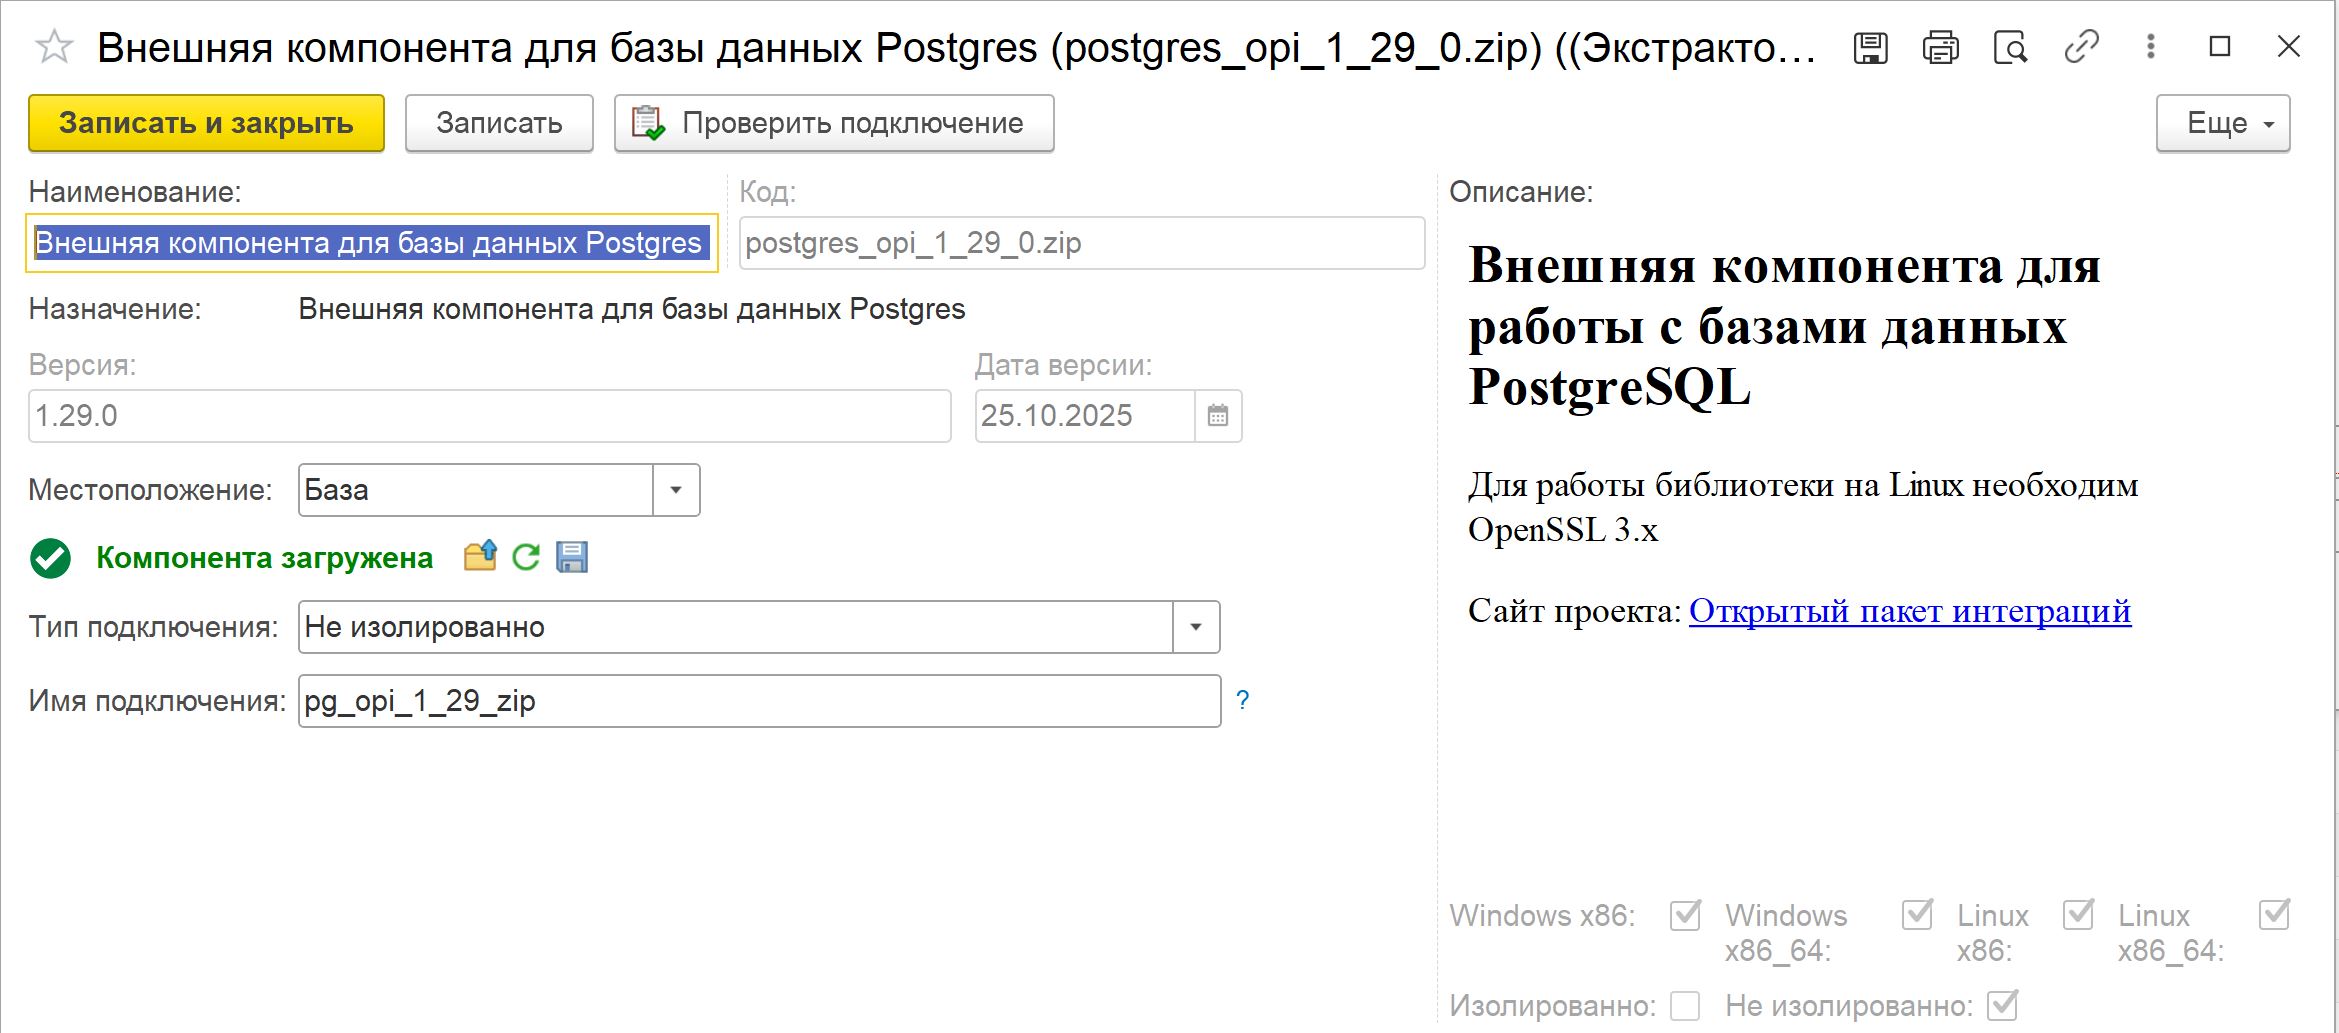Image resolution: width=2339 pixels, height=1033 pixels.
Task: Add form to favorites with star icon
Action: pos(54,47)
